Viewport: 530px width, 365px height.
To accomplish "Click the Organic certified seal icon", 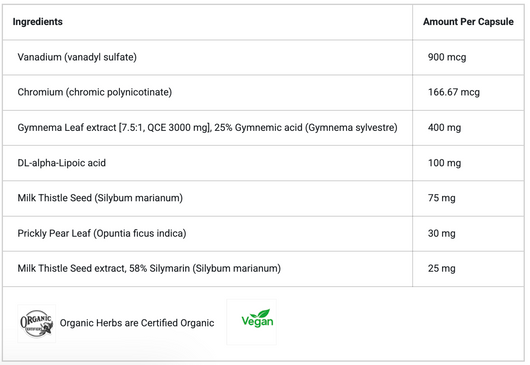I will coord(37,323).
